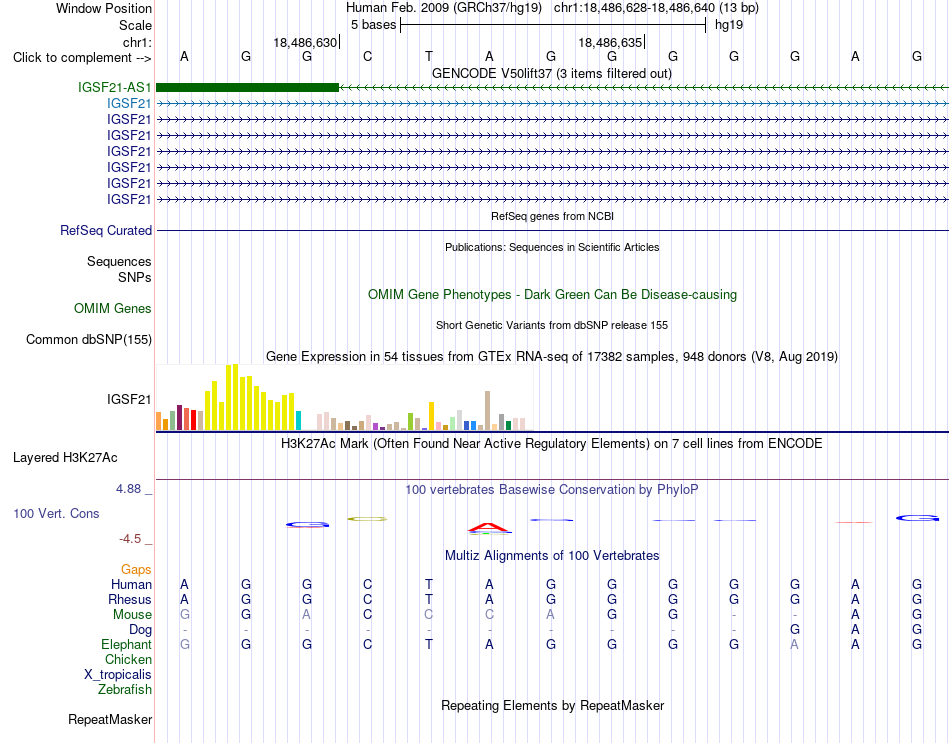The height and width of the screenshot is (743, 950).
Task: Click the genome position text chr1:18,486,628-18,486,640
Action: point(634,8)
